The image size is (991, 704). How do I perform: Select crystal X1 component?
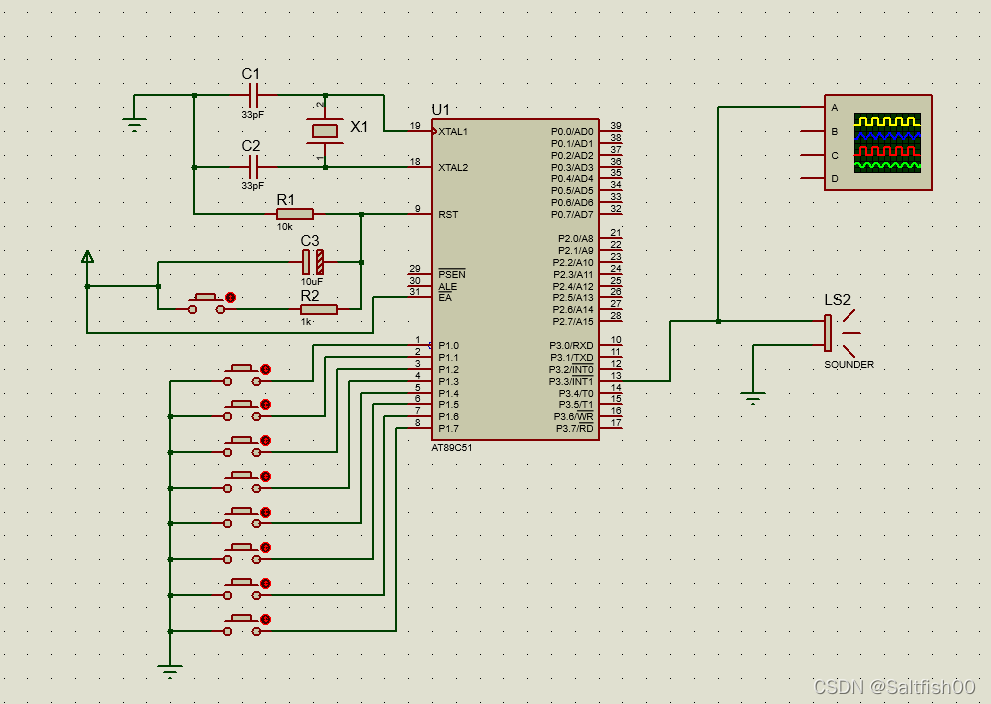pyautogui.click(x=325, y=131)
